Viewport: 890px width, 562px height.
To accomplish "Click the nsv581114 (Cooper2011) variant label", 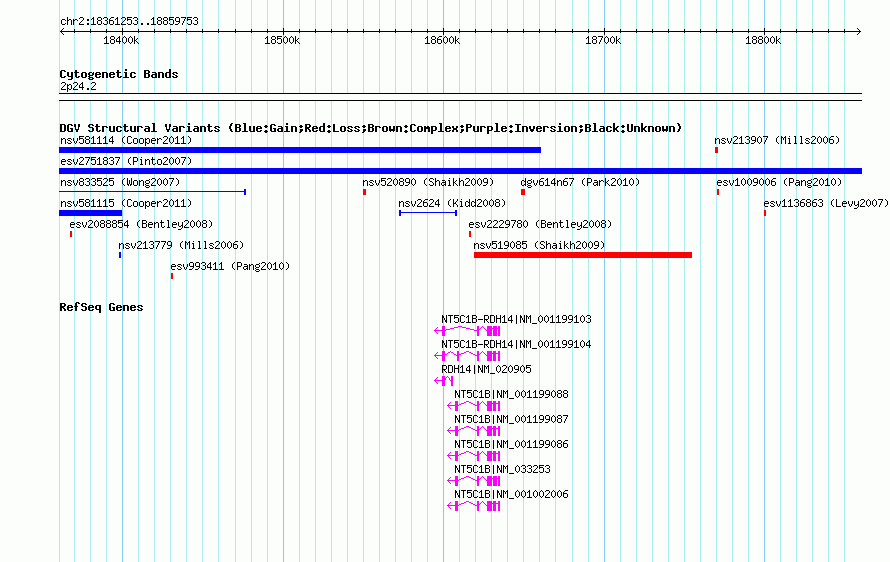I will click(x=126, y=140).
